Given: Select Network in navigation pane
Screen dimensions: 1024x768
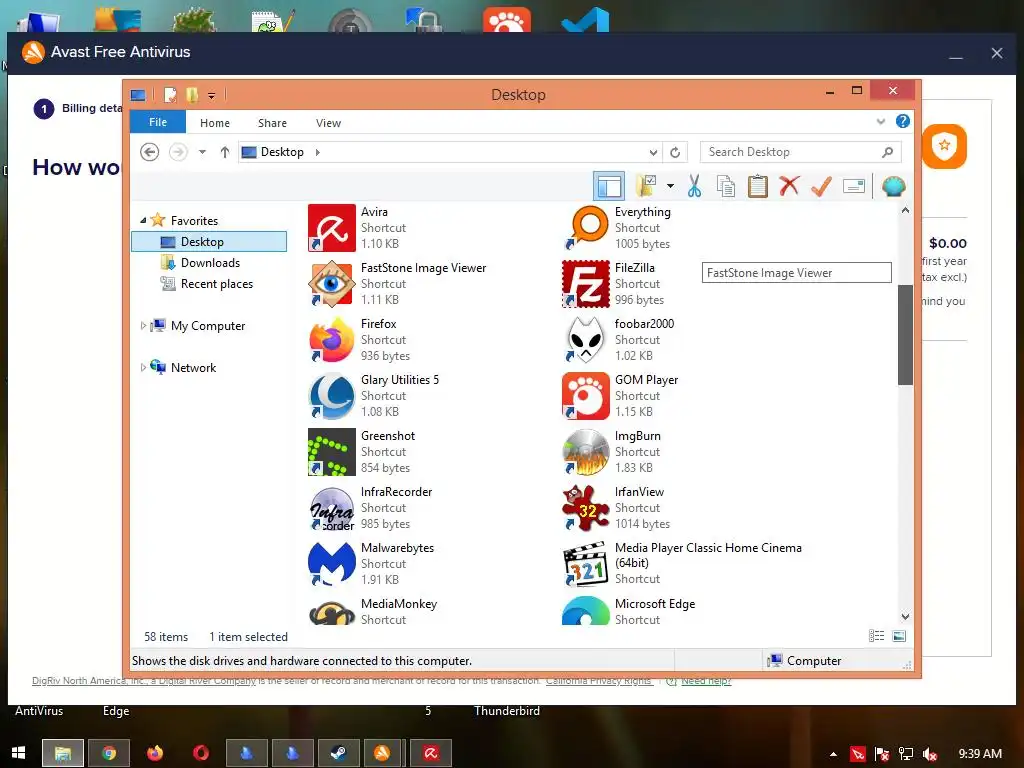Looking at the screenshot, I should [x=193, y=367].
